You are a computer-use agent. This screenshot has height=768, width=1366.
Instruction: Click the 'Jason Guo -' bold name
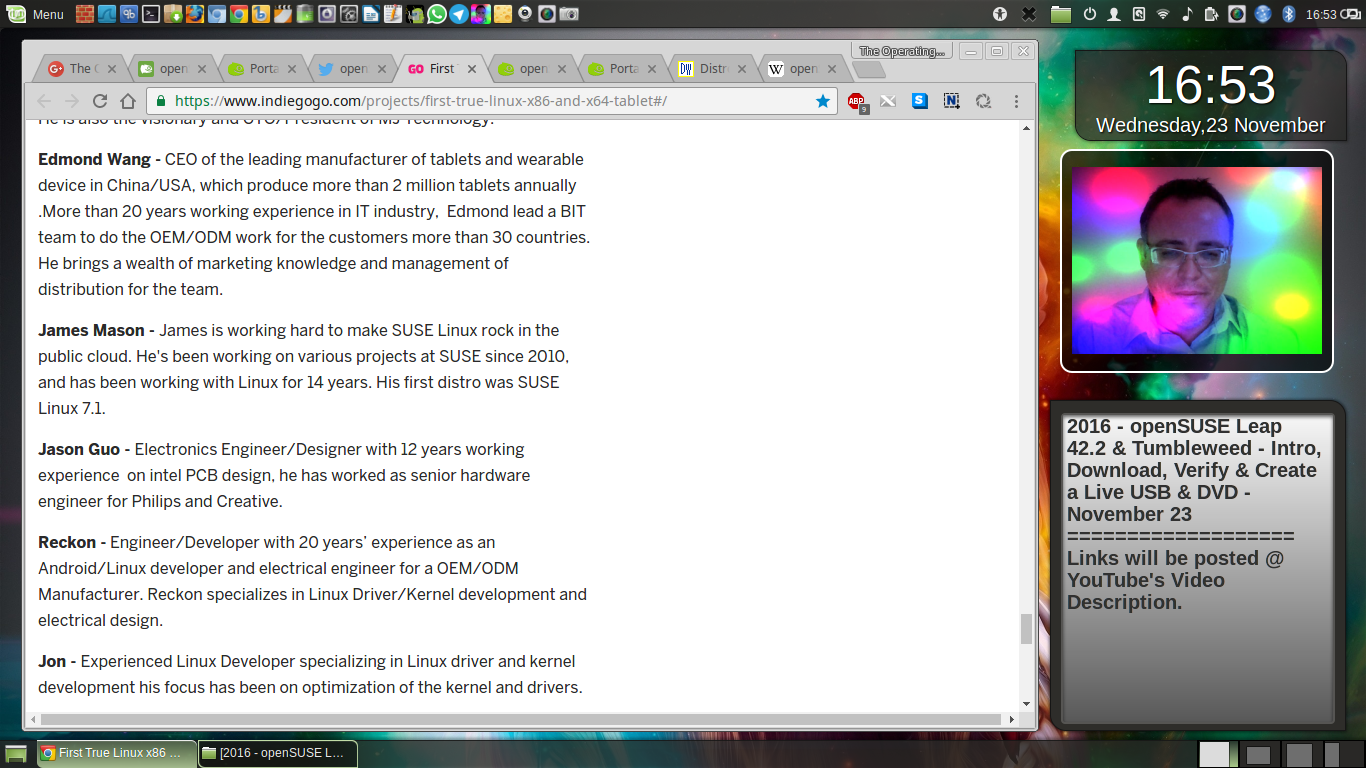84,449
